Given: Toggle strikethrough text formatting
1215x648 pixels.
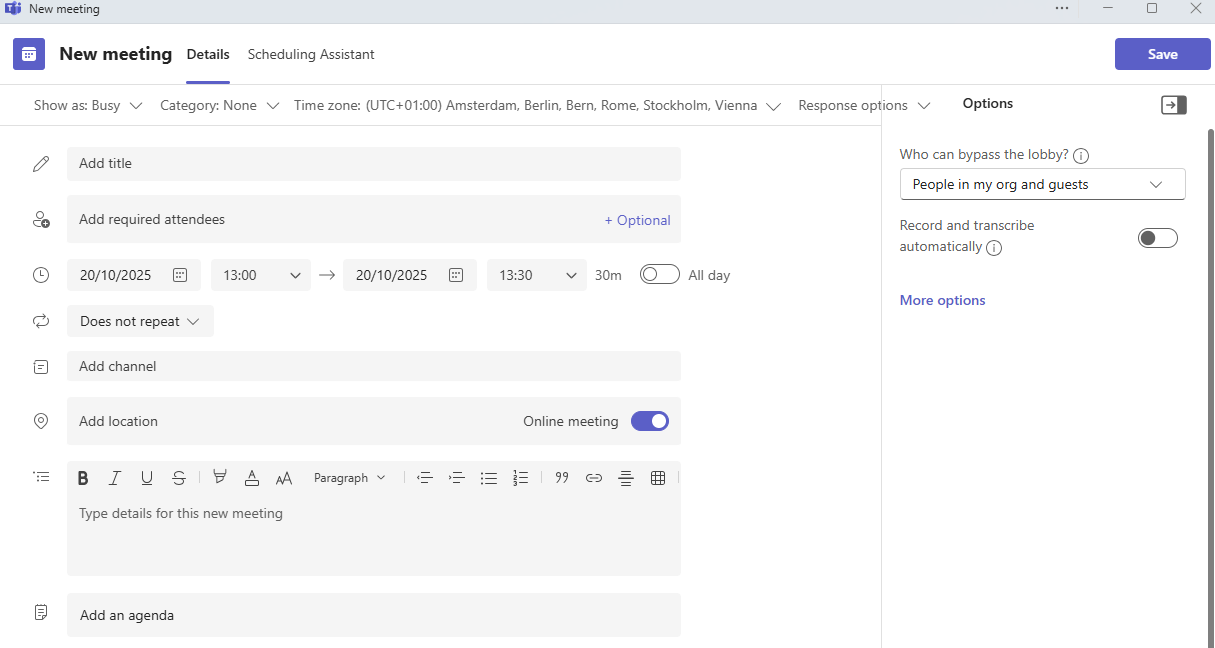Looking at the screenshot, I should (179, 478).
